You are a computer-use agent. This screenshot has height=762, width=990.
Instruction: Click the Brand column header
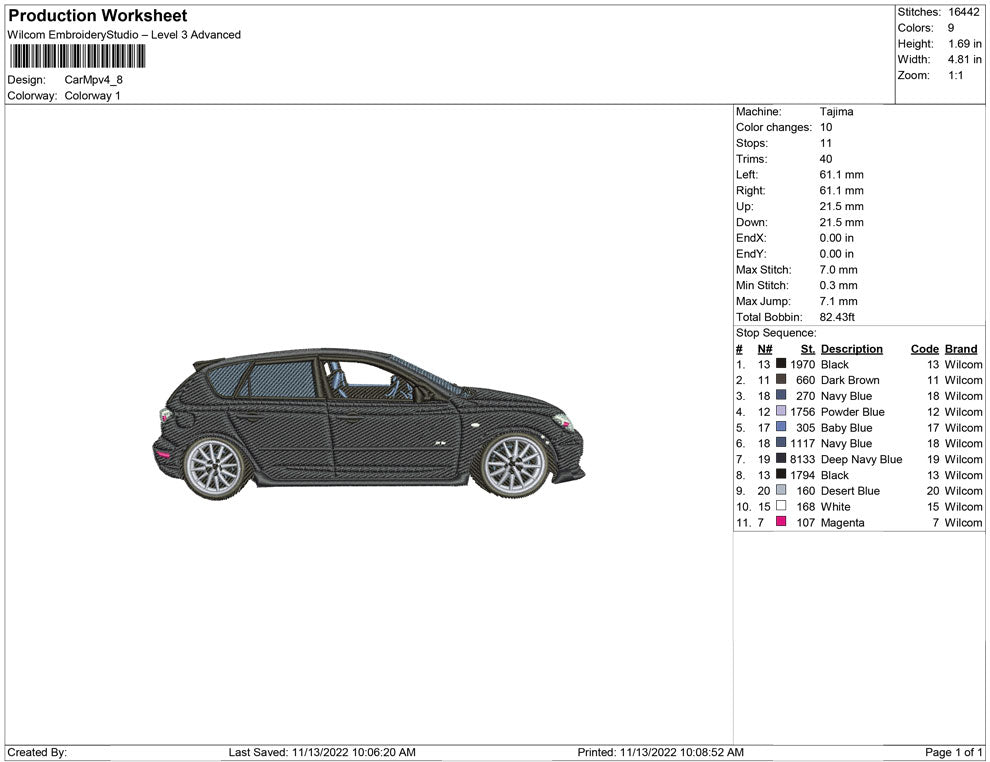[x=960, y=349]
